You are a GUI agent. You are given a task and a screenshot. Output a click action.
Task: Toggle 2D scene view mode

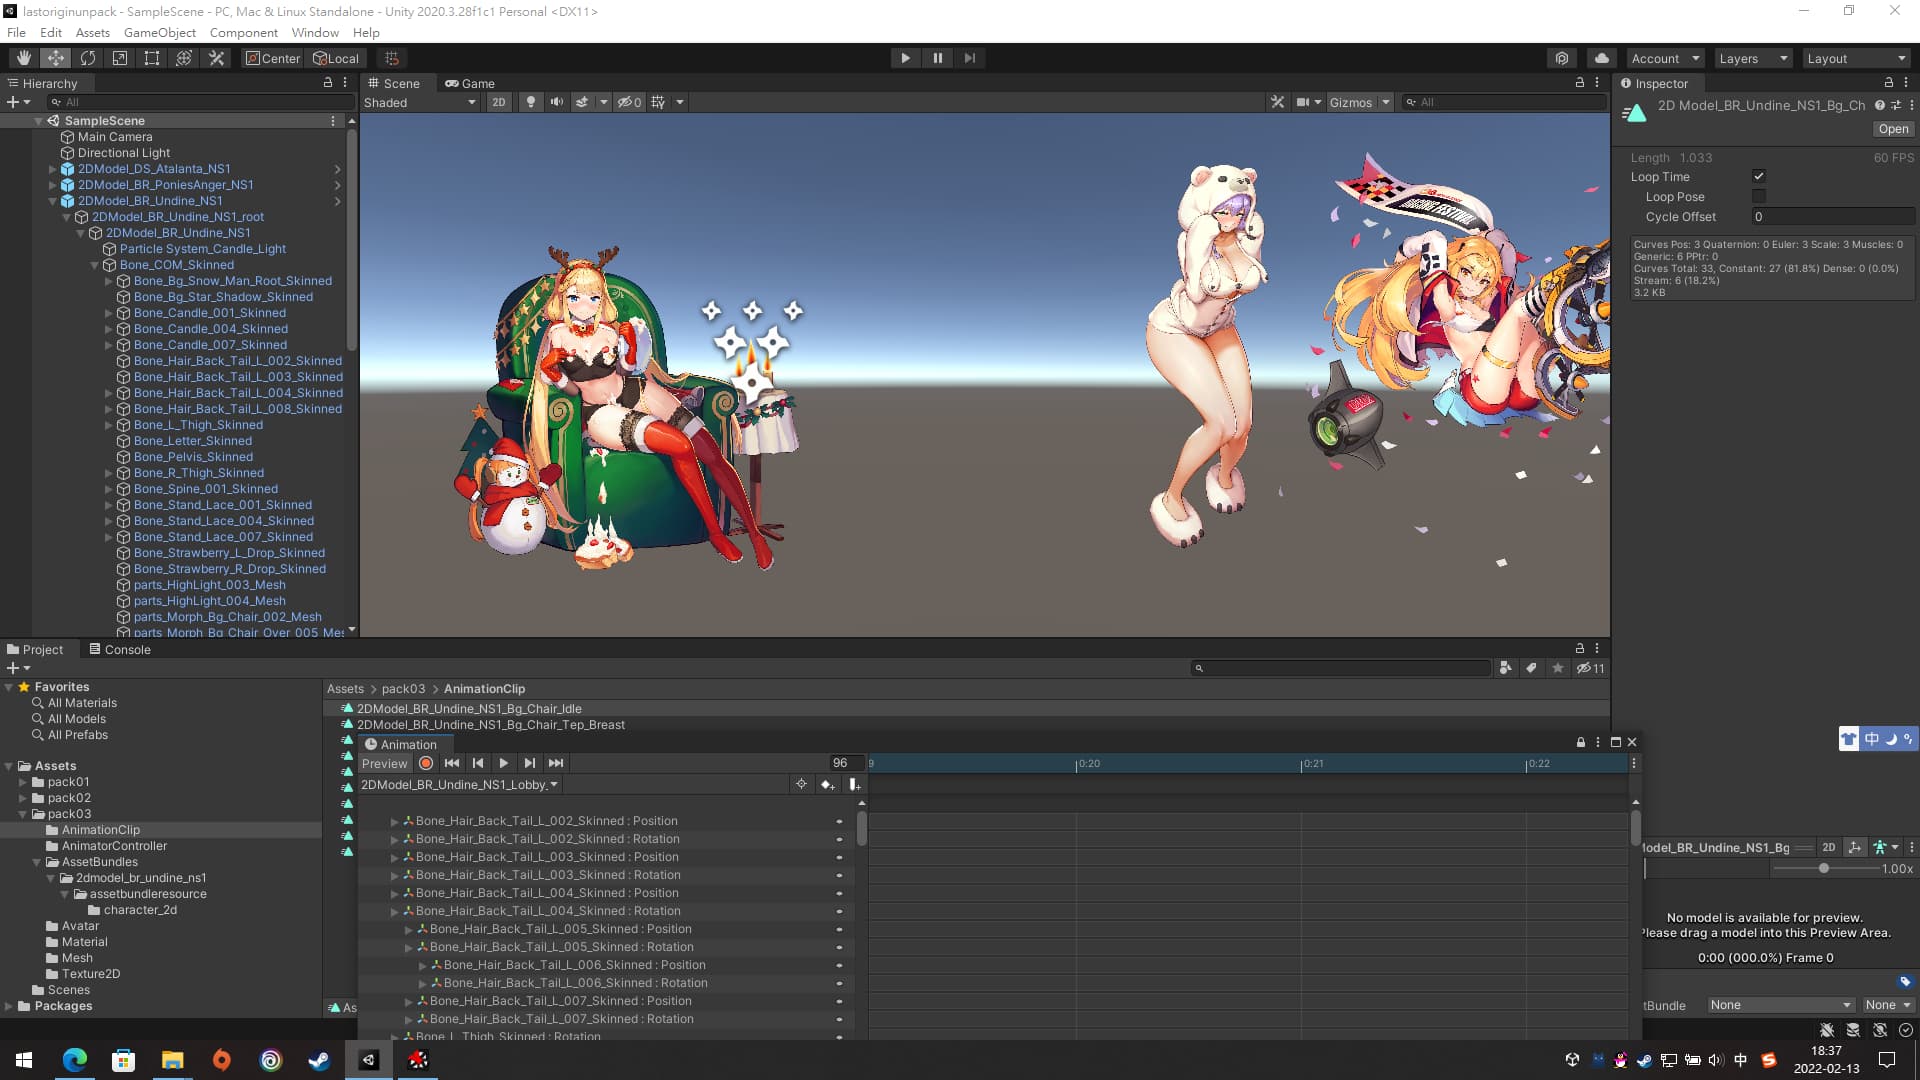tap(498, 102)
